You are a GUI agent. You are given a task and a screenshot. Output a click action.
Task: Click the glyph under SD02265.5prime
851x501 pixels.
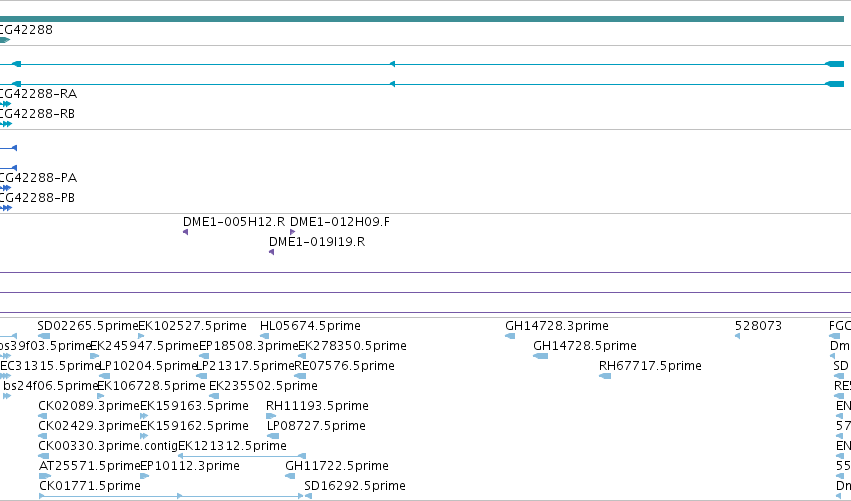(44, 336)
